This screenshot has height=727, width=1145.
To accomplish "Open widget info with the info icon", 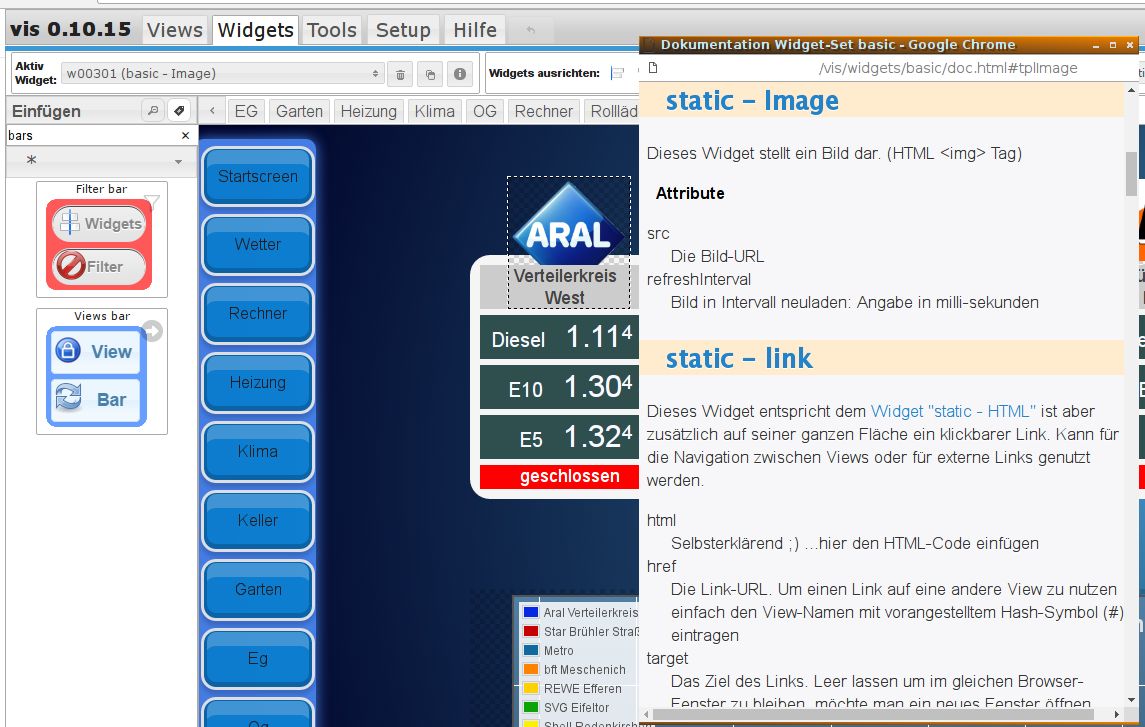I will [x=460, y=74].
